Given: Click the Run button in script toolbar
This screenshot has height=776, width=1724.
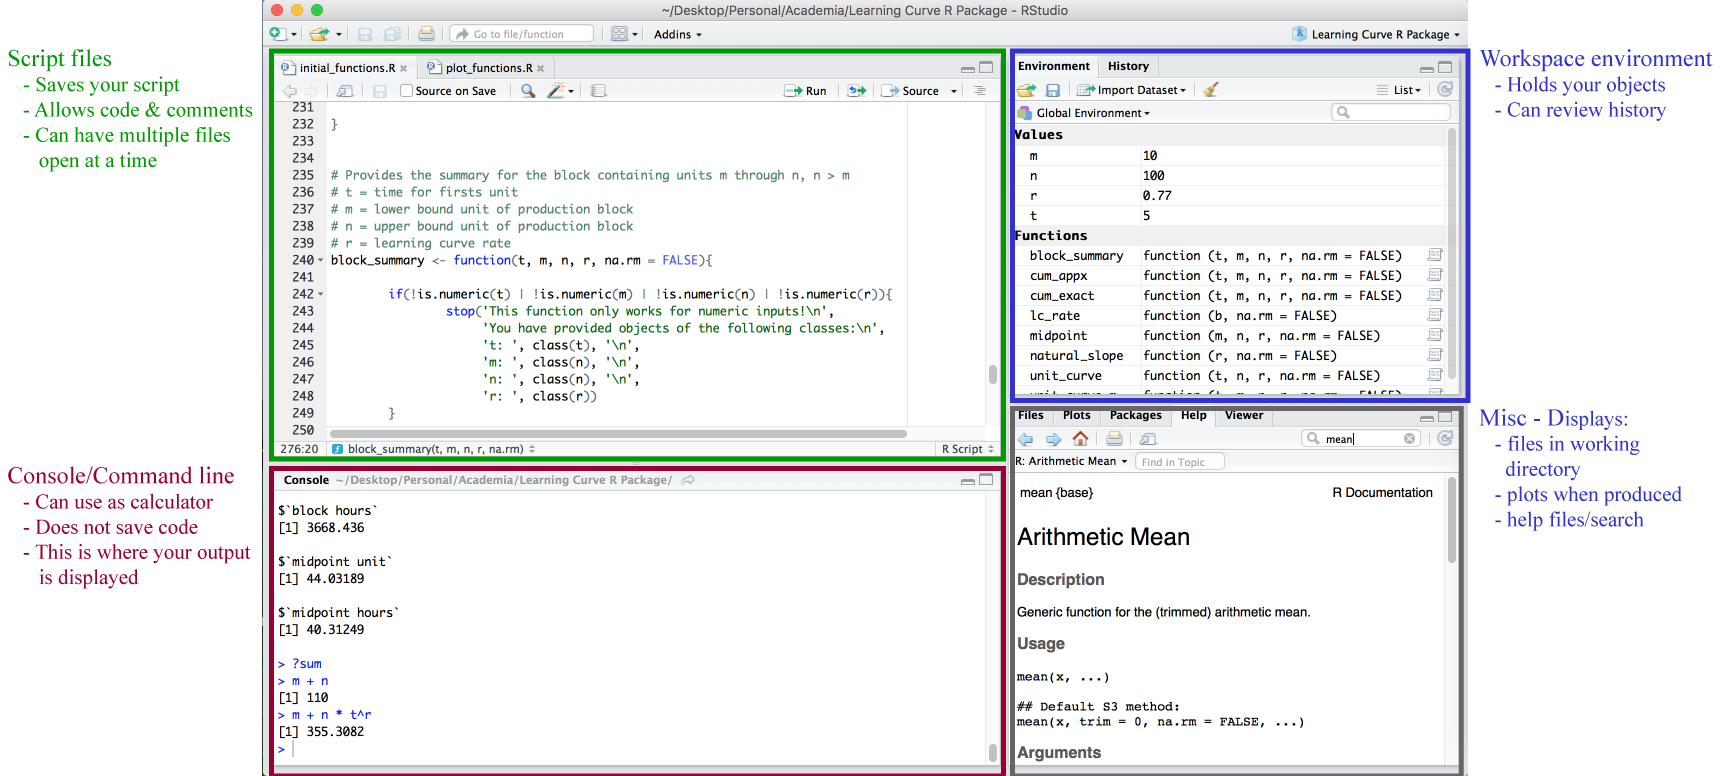Looking at the screenshot, I should 806,91.
